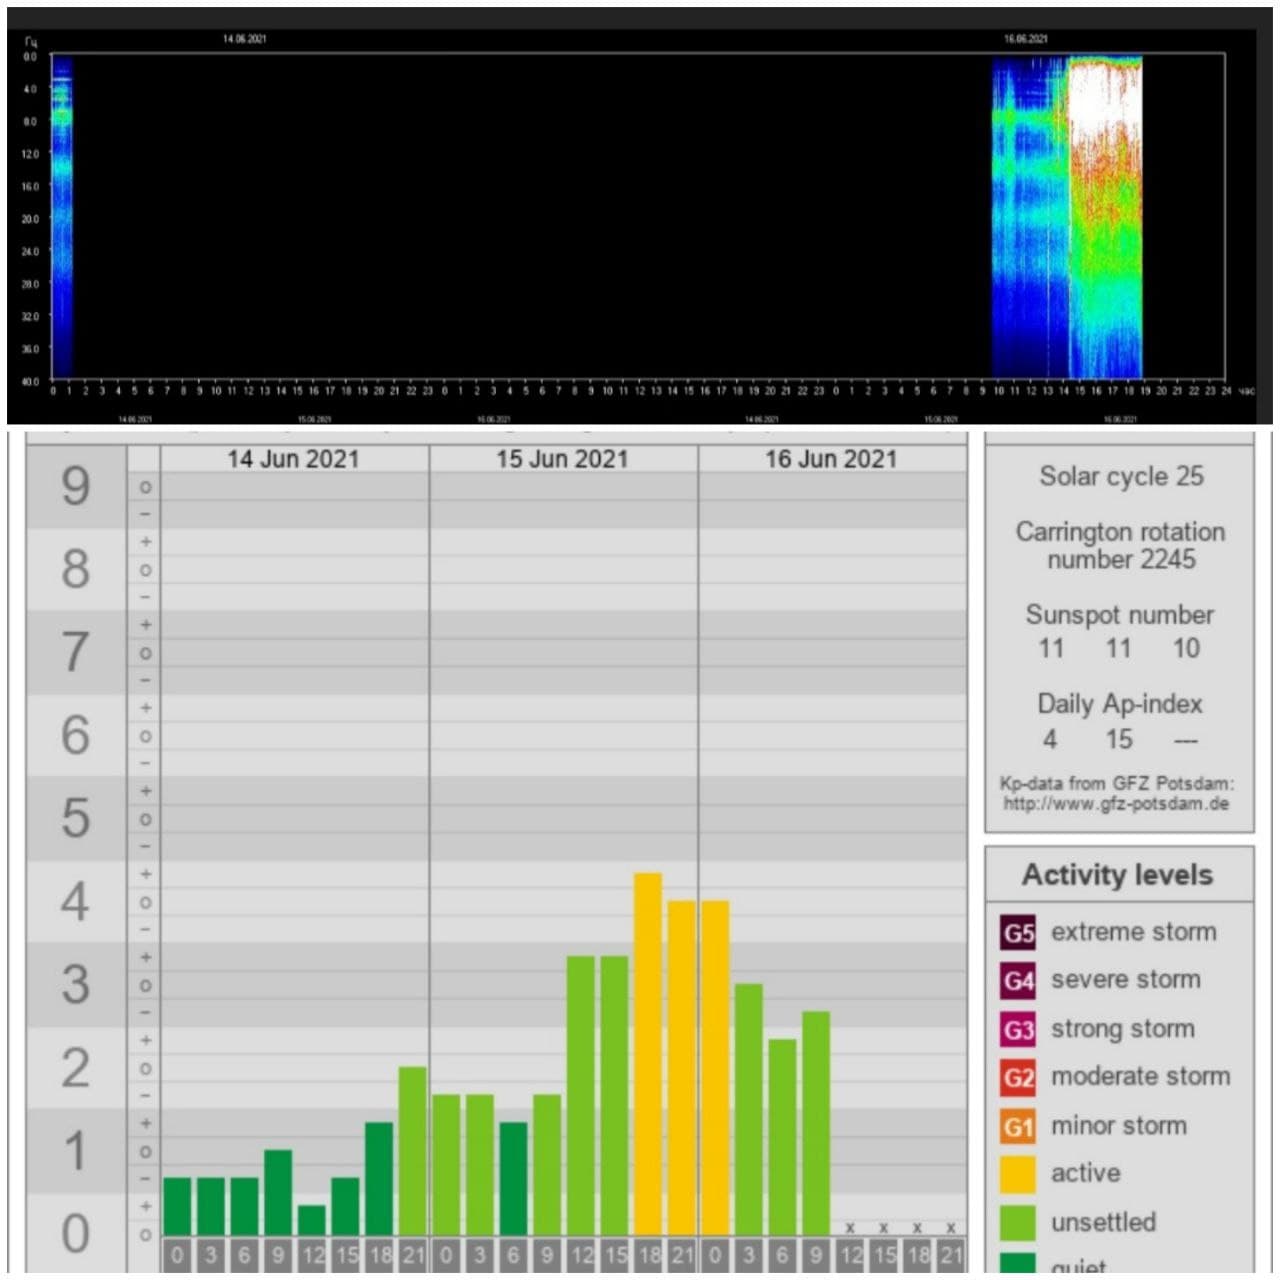Click the white saturated area in spectrogram

(1100, 100)
